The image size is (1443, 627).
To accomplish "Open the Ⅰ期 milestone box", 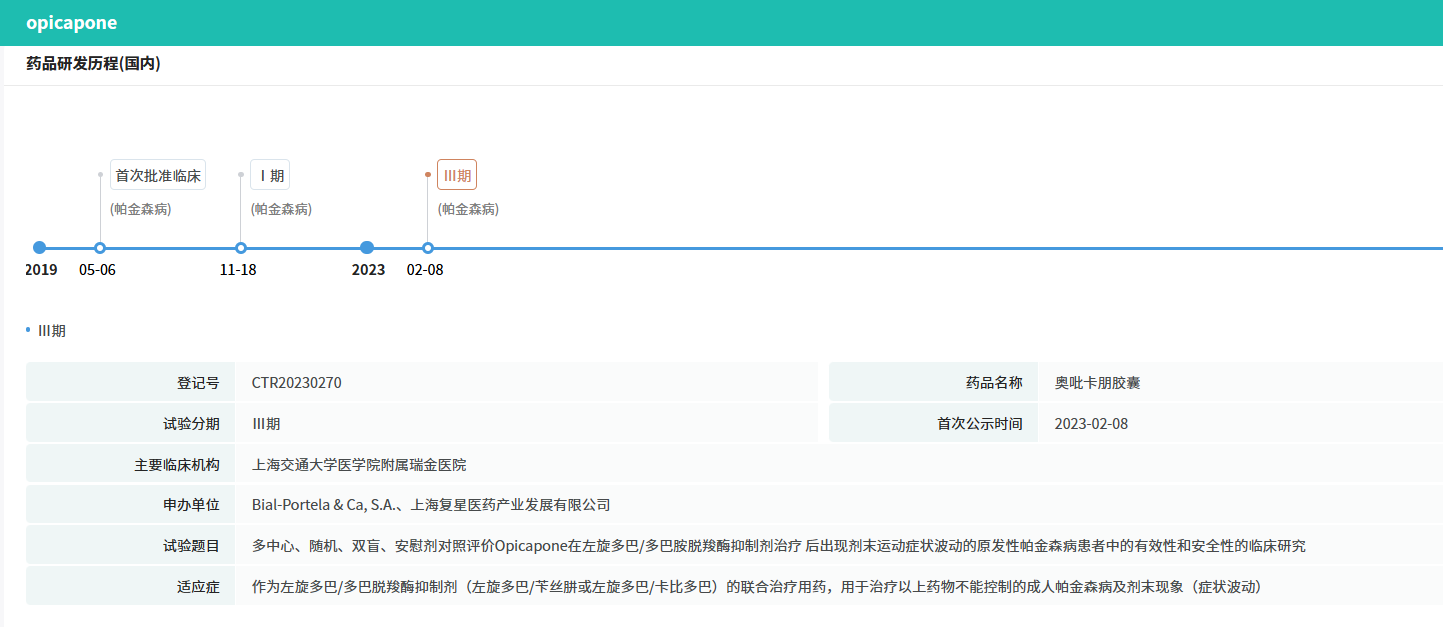I will tap(271, 176).
